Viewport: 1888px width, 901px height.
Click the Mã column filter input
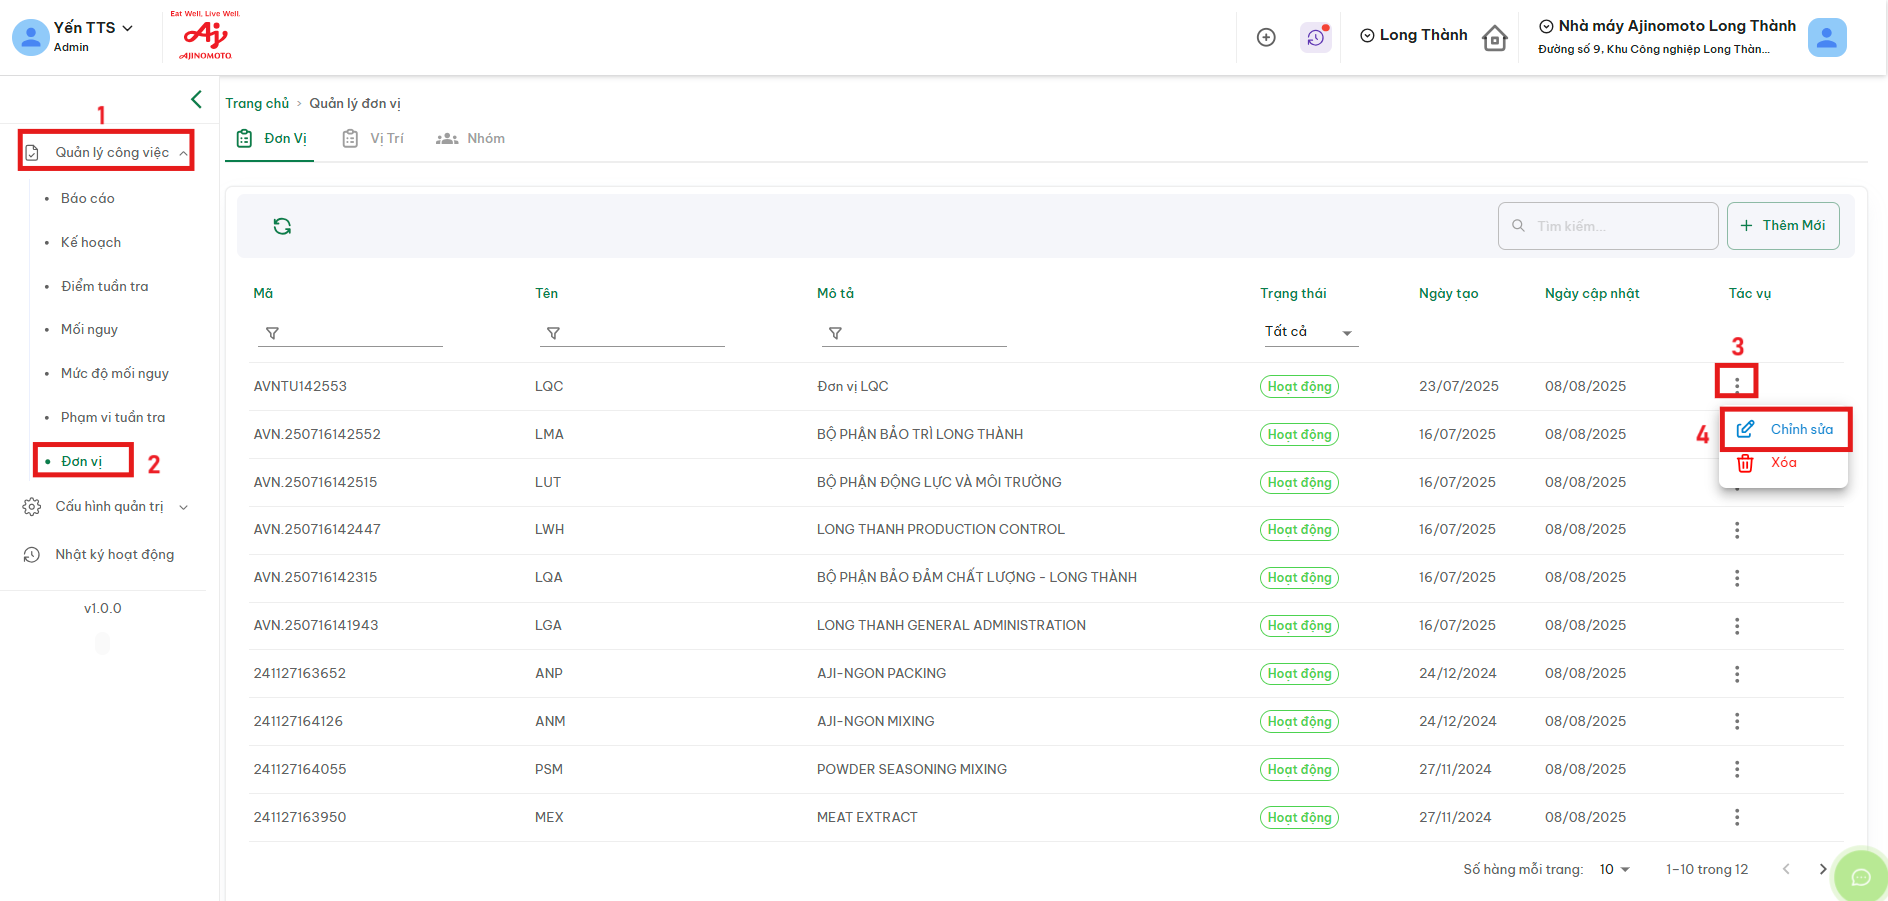(x=350, y=333)
